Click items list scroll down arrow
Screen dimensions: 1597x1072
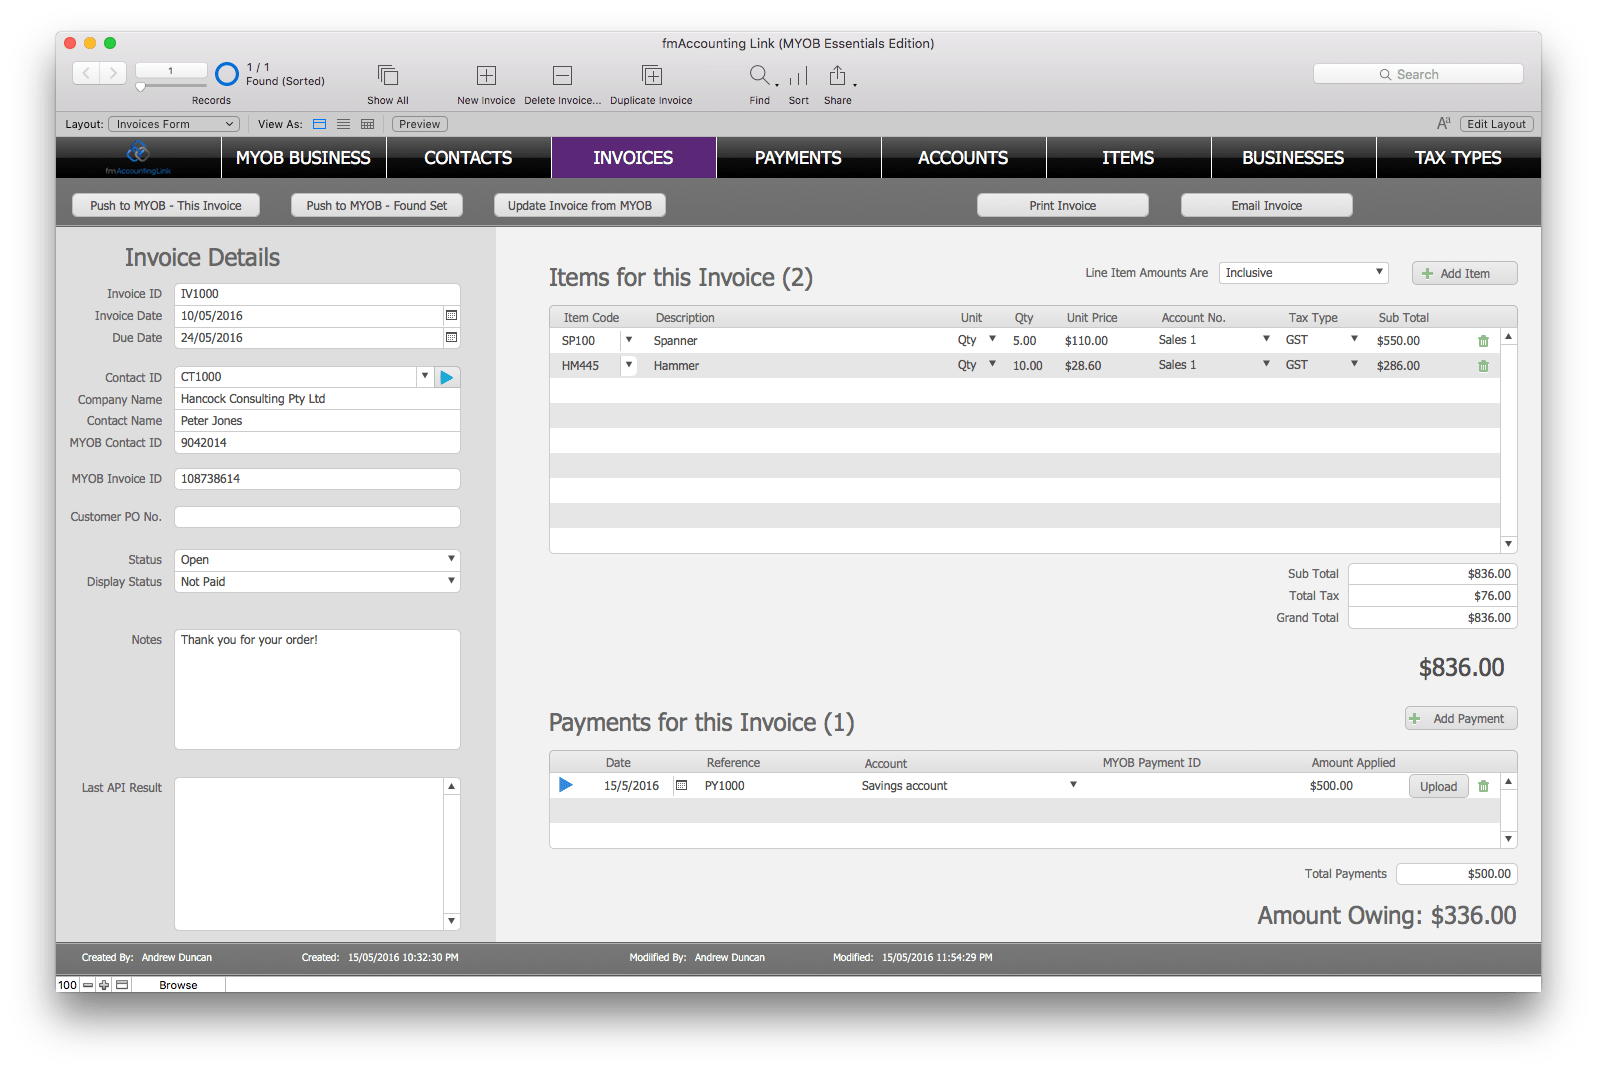click(1508, 544)
